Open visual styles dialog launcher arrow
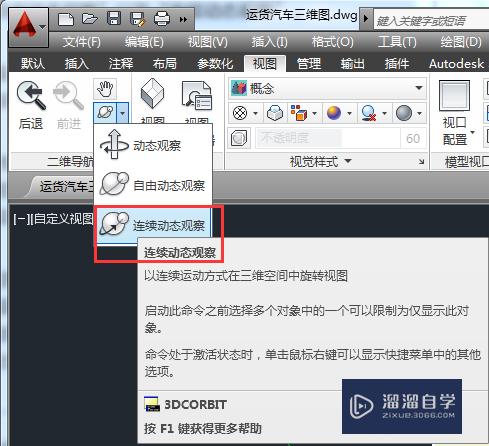 click(x=421, y=162)
